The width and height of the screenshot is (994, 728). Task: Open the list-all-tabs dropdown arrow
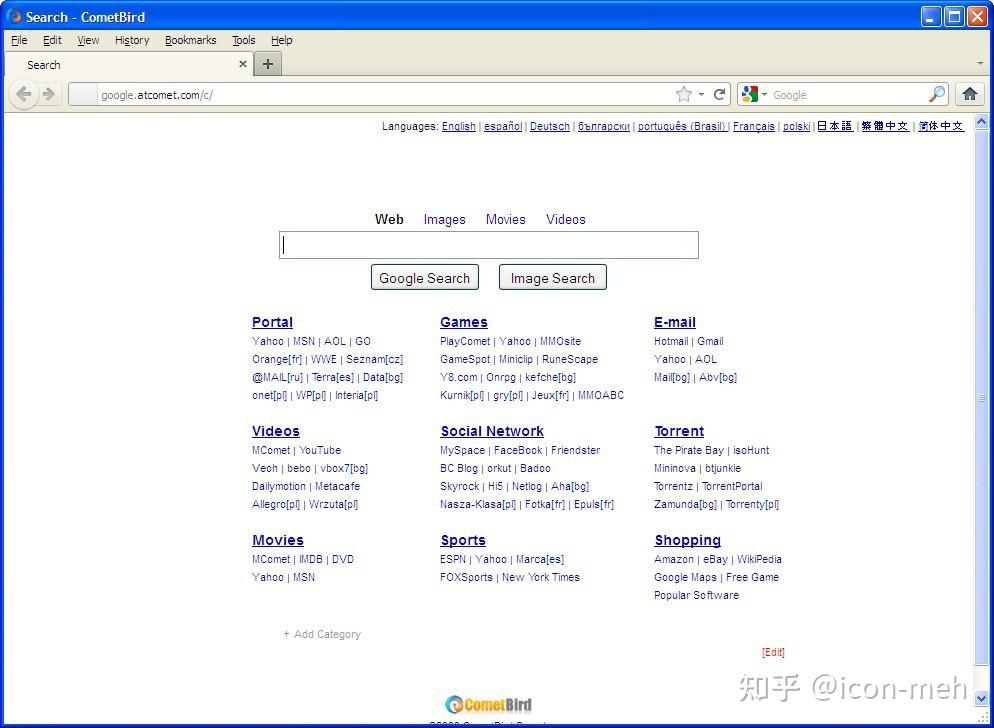pos(979,63)
